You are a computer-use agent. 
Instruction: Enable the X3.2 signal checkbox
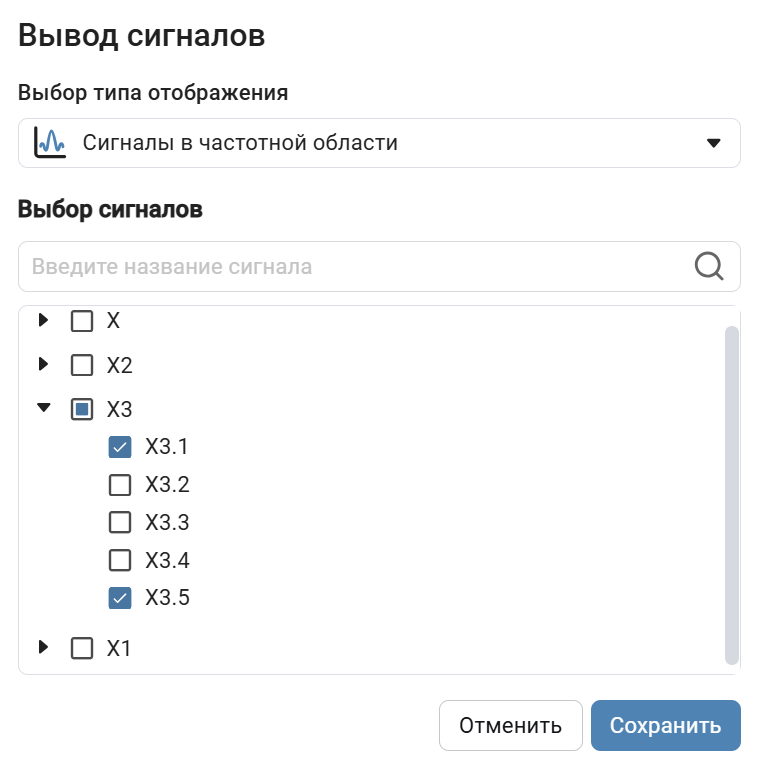pyautogui.click(x=120, y=485)
